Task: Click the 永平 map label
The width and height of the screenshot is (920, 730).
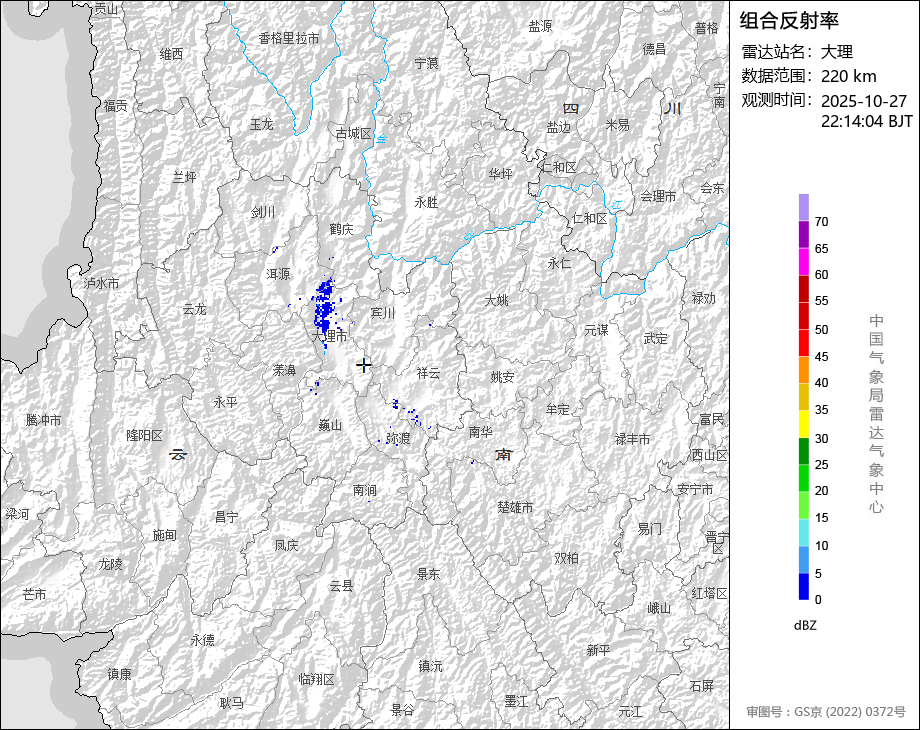Action: point(225,403)
